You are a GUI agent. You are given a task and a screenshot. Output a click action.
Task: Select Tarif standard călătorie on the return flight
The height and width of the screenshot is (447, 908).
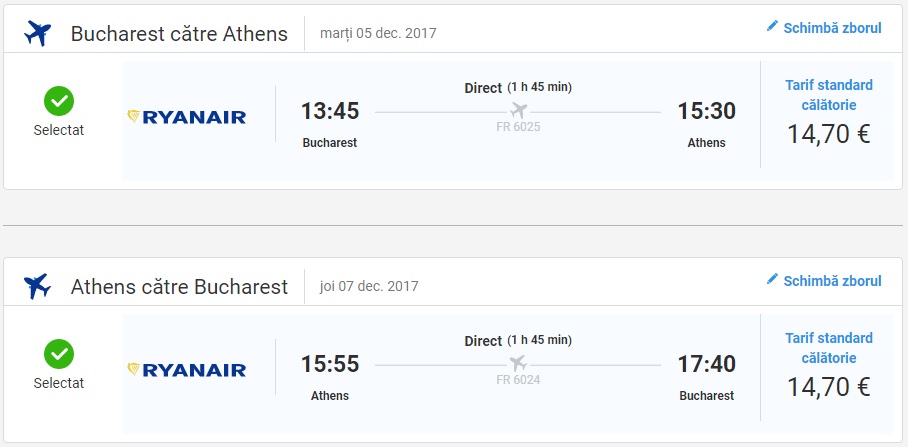[828, 347]
